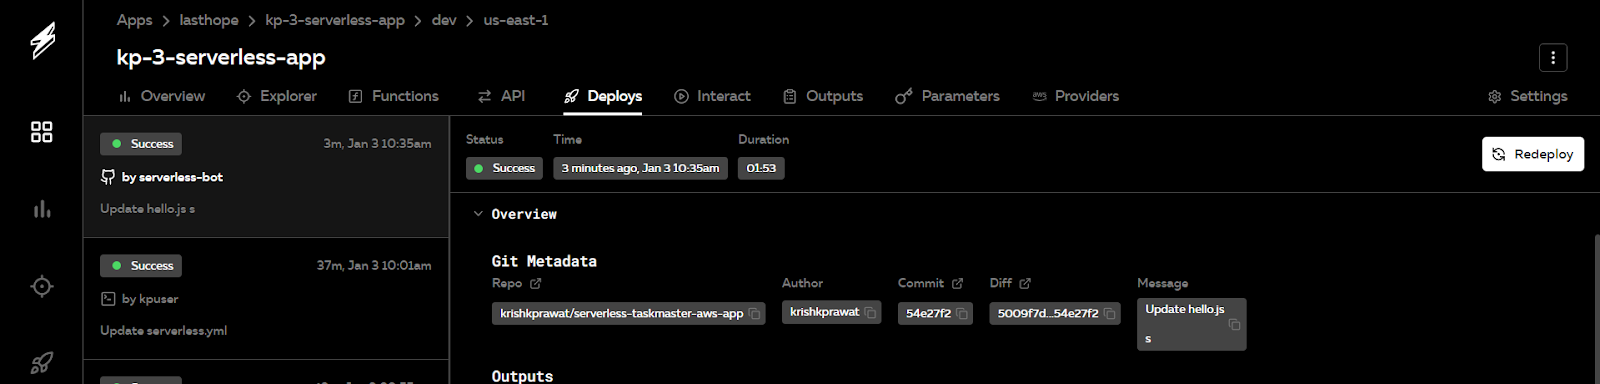Click the GitHub icon beside serverless-bot
Image resolution: width=1600 pixels, height=384 pixels.
point(108,177)
